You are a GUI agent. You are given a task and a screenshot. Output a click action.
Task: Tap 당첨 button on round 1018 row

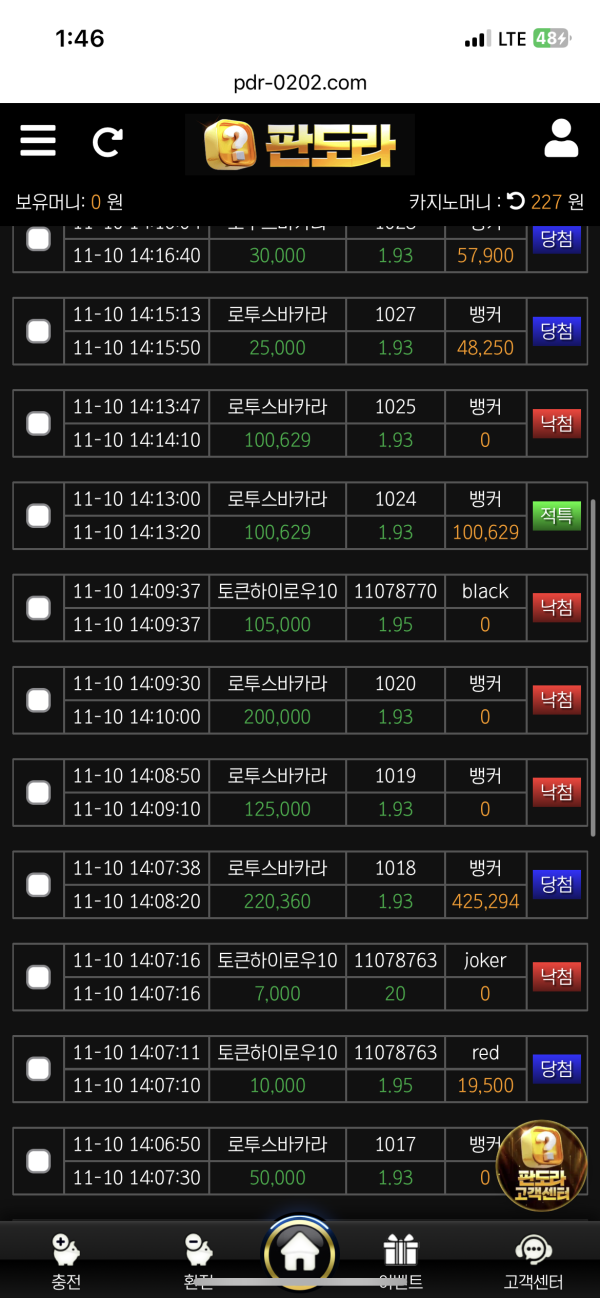pos(556,884)
